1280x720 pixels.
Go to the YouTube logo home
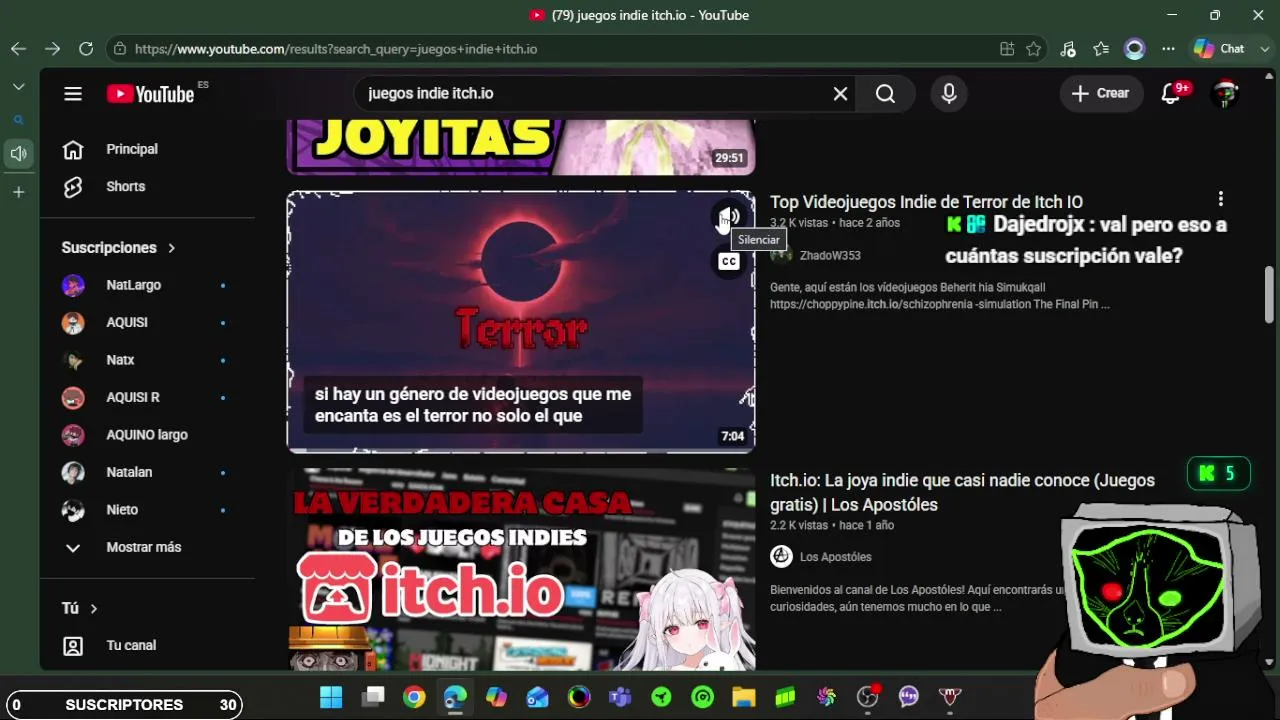point(151,94)
